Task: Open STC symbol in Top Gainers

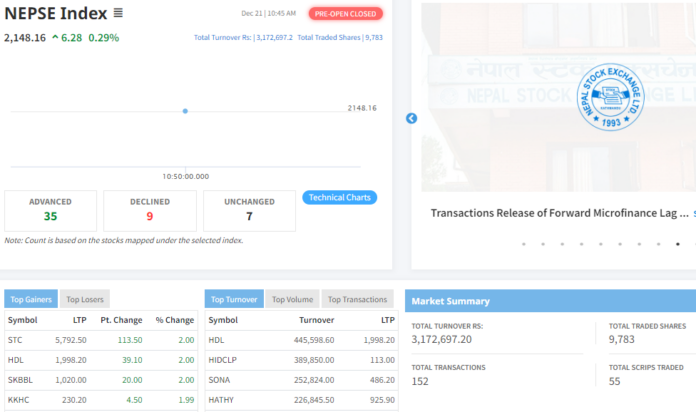Action: pos(17,340)
